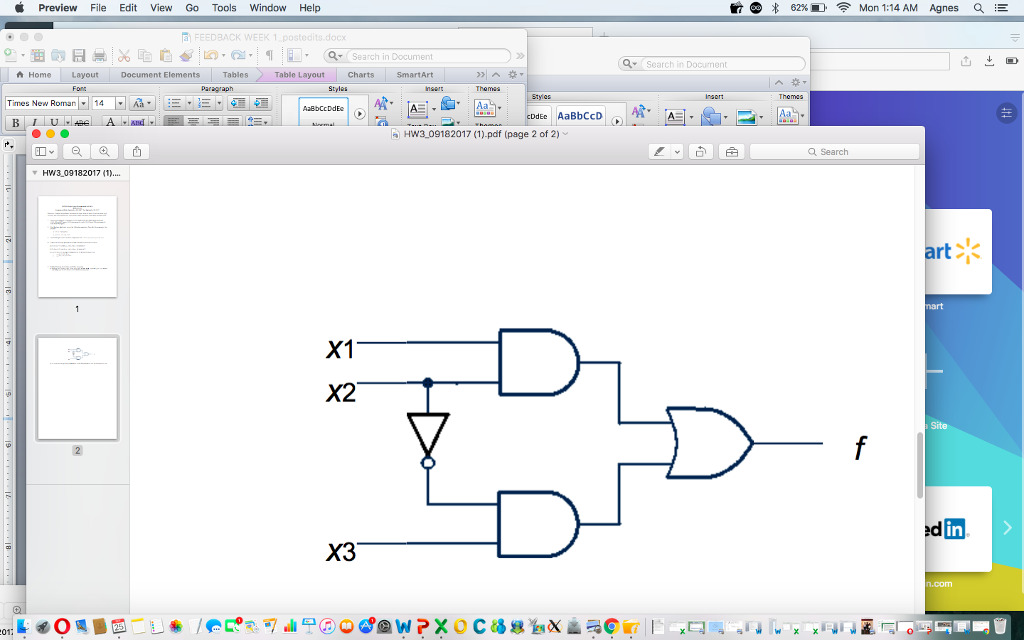Click the zoom out magnifier in Preview
This screenshot has height=640, width=1024.
[x=78, y=151]
